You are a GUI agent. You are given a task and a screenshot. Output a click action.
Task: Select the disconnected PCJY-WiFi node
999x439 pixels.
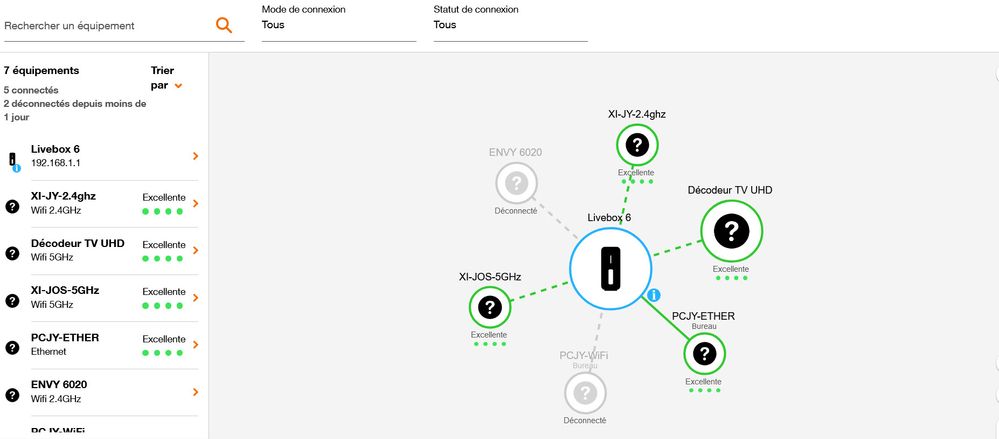pyautogui.click(x=585, y=393)
